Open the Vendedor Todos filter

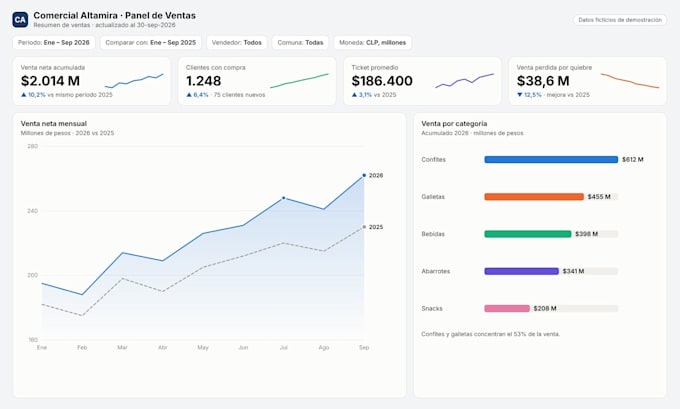point(237,43)
